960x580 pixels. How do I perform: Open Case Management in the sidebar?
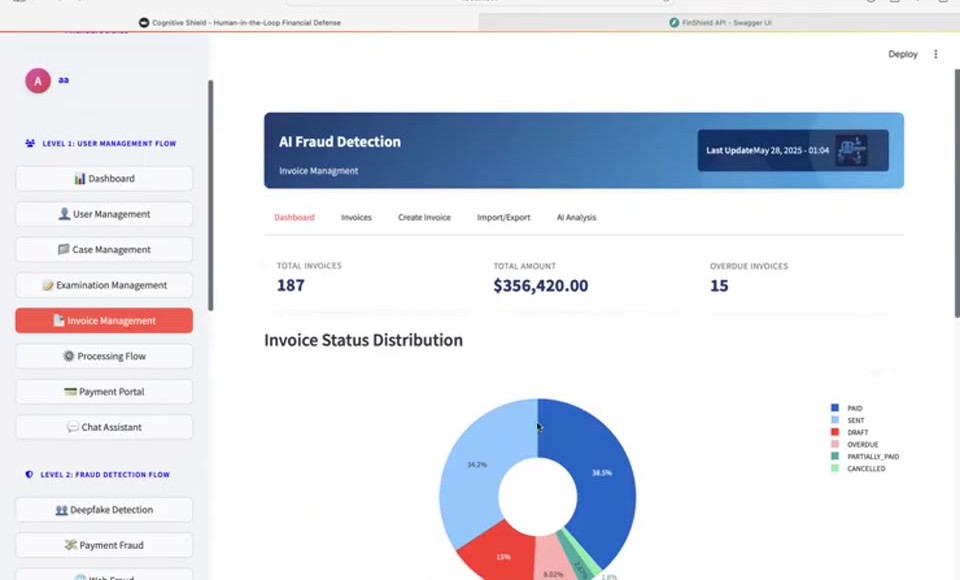pyautogui.click(x=104, y=250)
